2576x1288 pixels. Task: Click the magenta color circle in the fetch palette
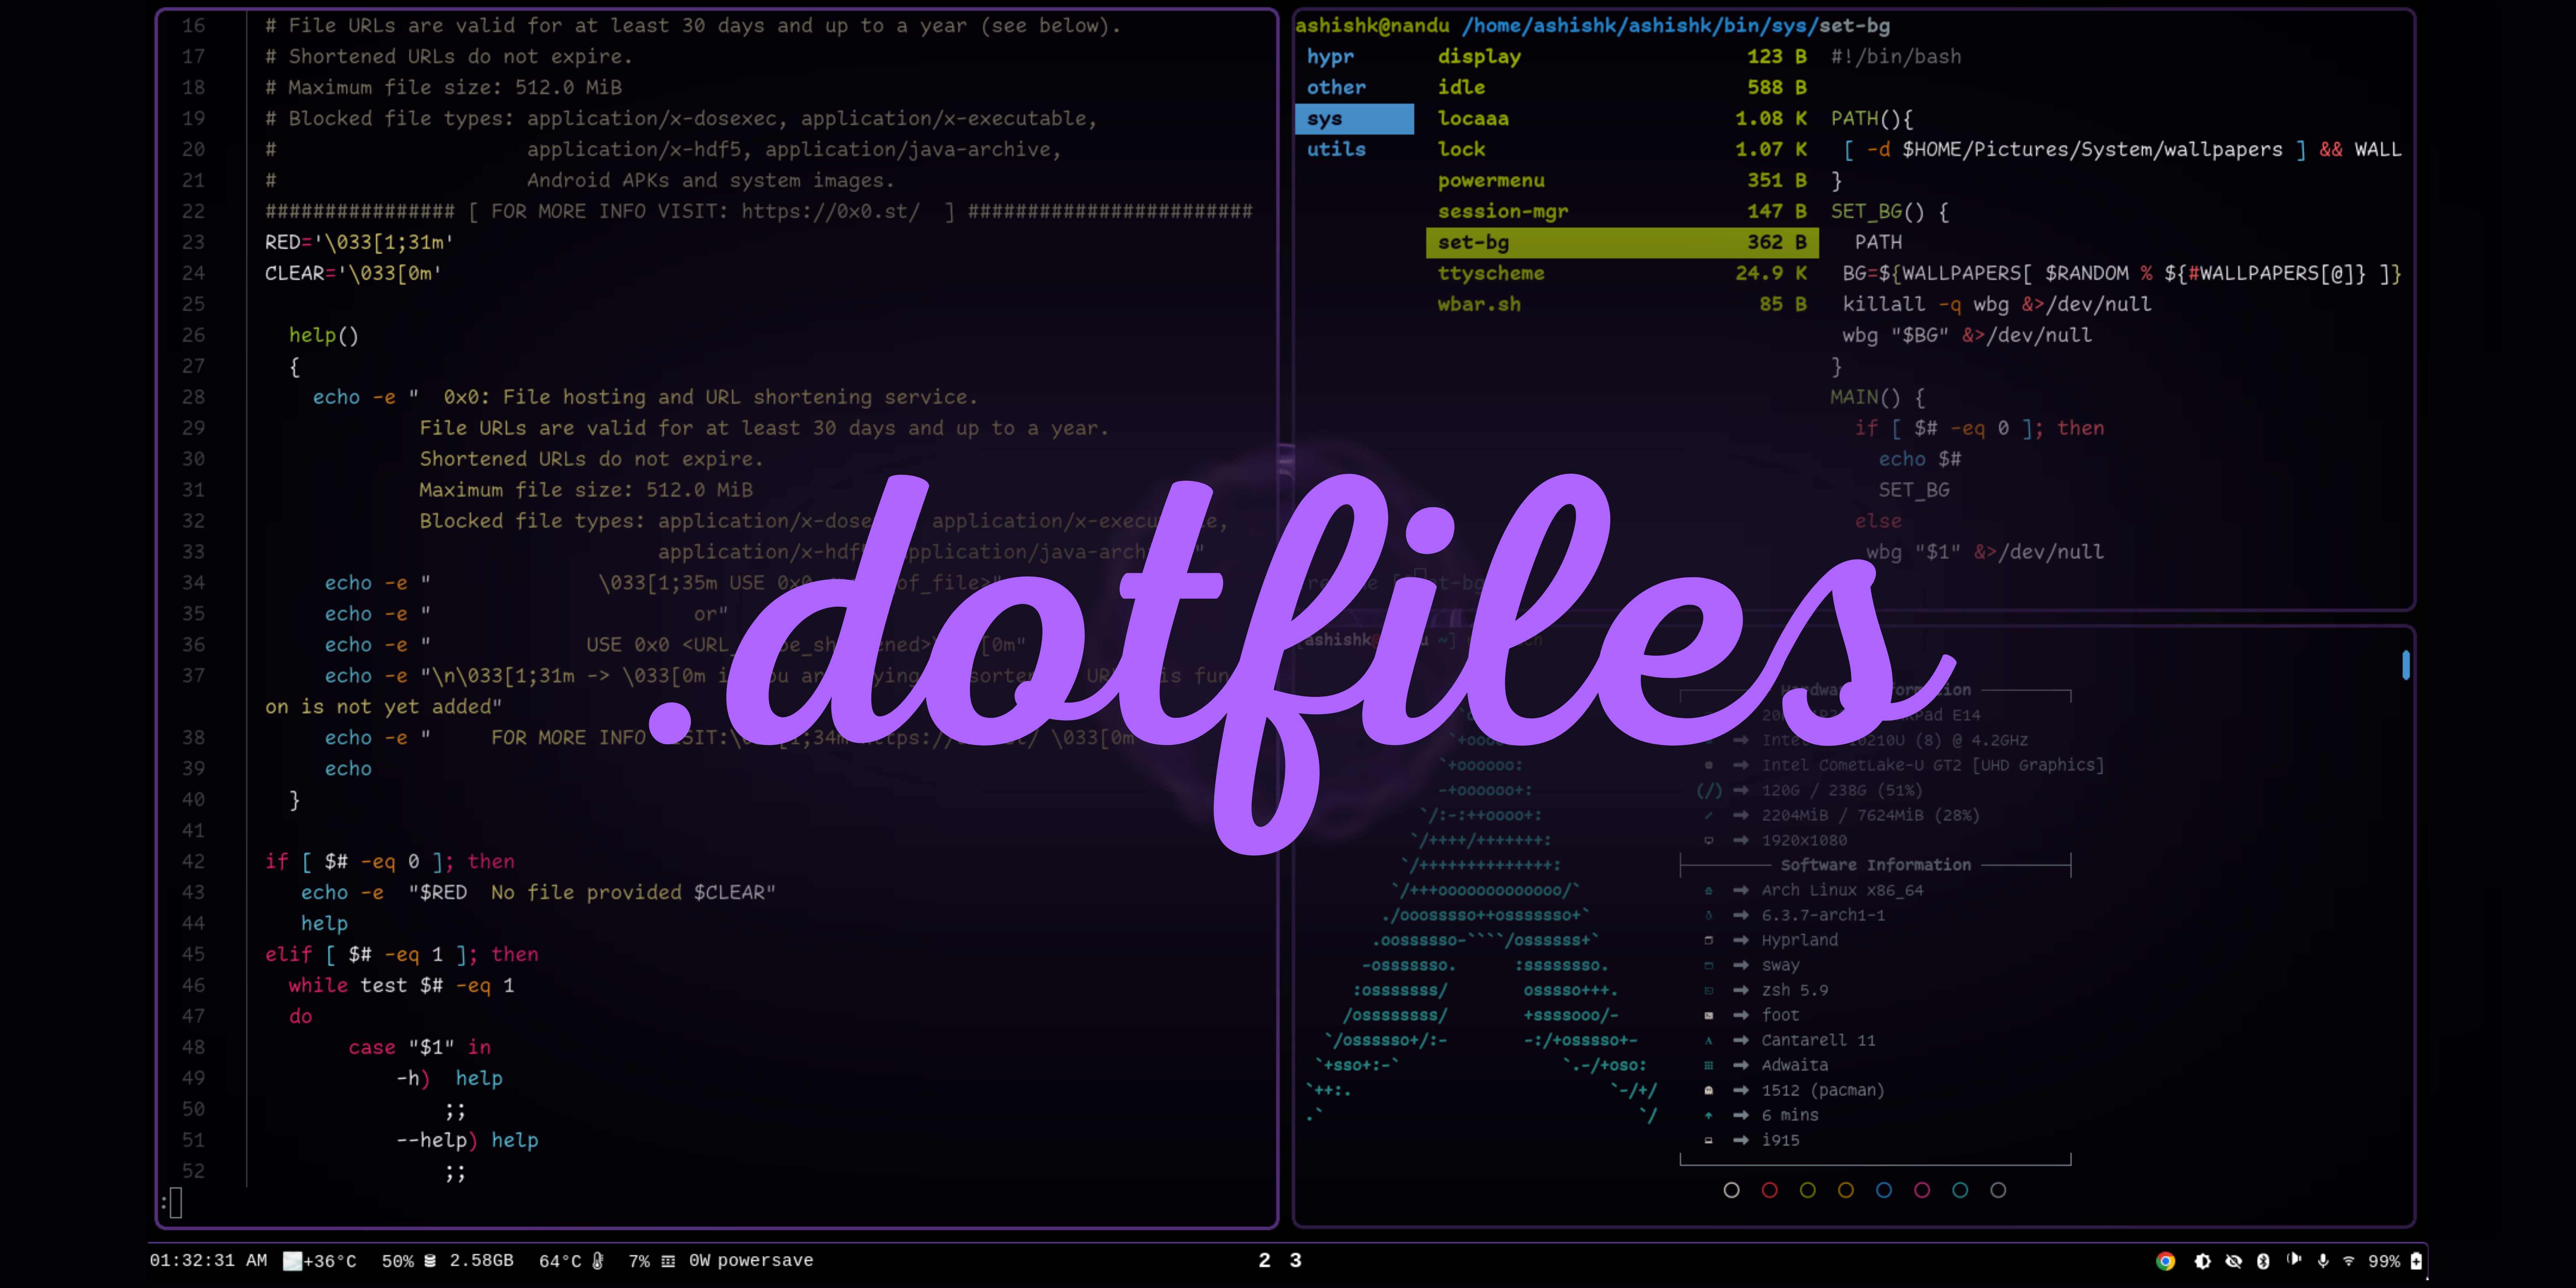1922,1190
